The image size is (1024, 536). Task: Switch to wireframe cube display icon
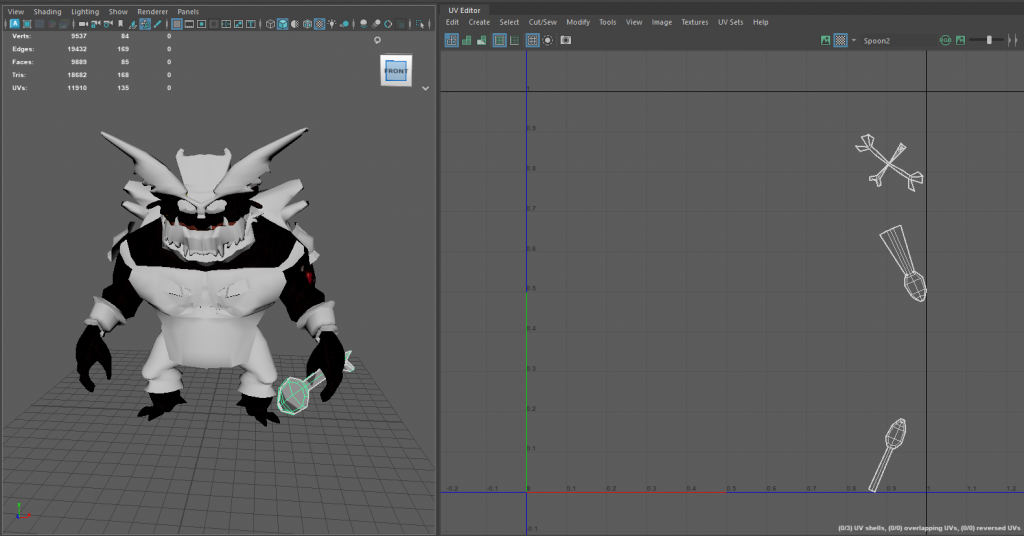click(270, 24)
